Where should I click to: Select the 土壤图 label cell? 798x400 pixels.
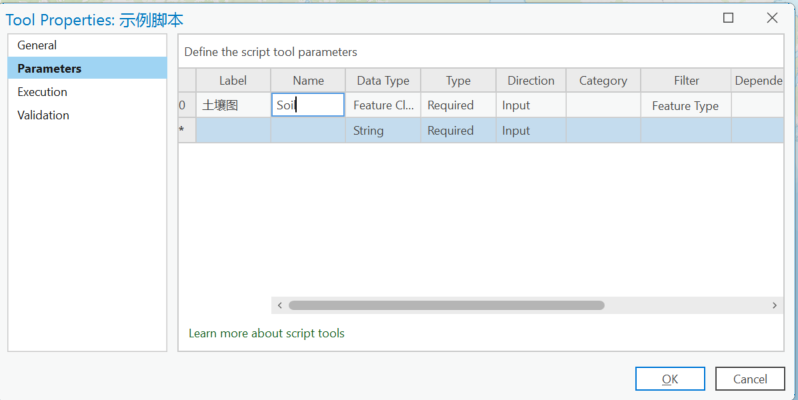(233, 105)
